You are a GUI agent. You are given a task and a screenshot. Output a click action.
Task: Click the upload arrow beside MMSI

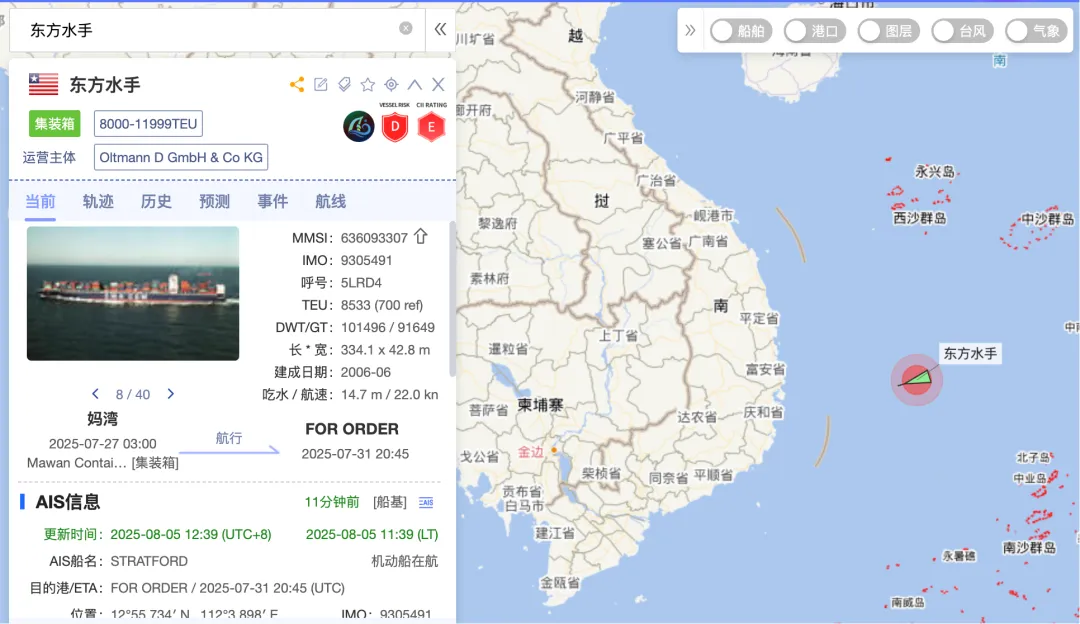pyautogui.click(x=421, y=237)
